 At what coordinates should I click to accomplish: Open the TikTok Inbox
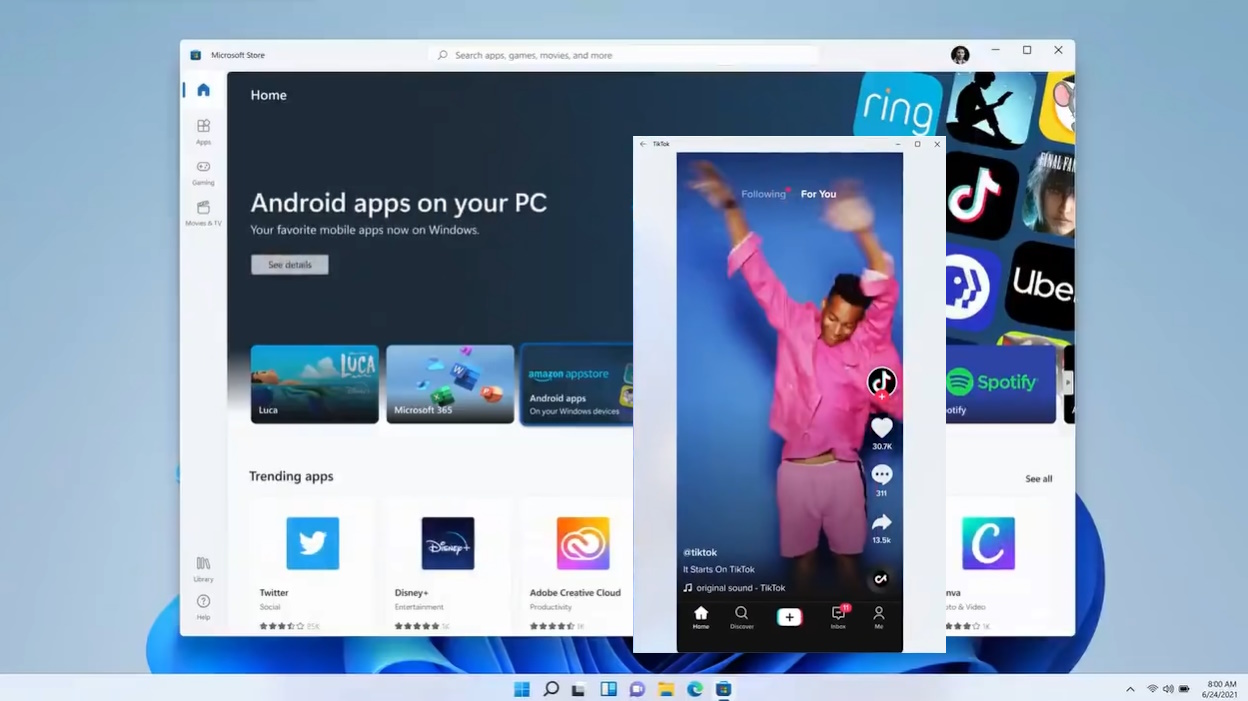click(838, 618)
